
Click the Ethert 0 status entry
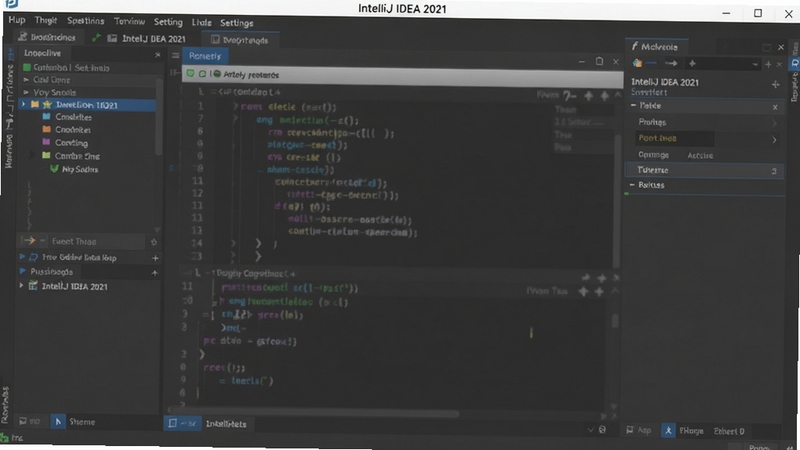tap(729, 431)
